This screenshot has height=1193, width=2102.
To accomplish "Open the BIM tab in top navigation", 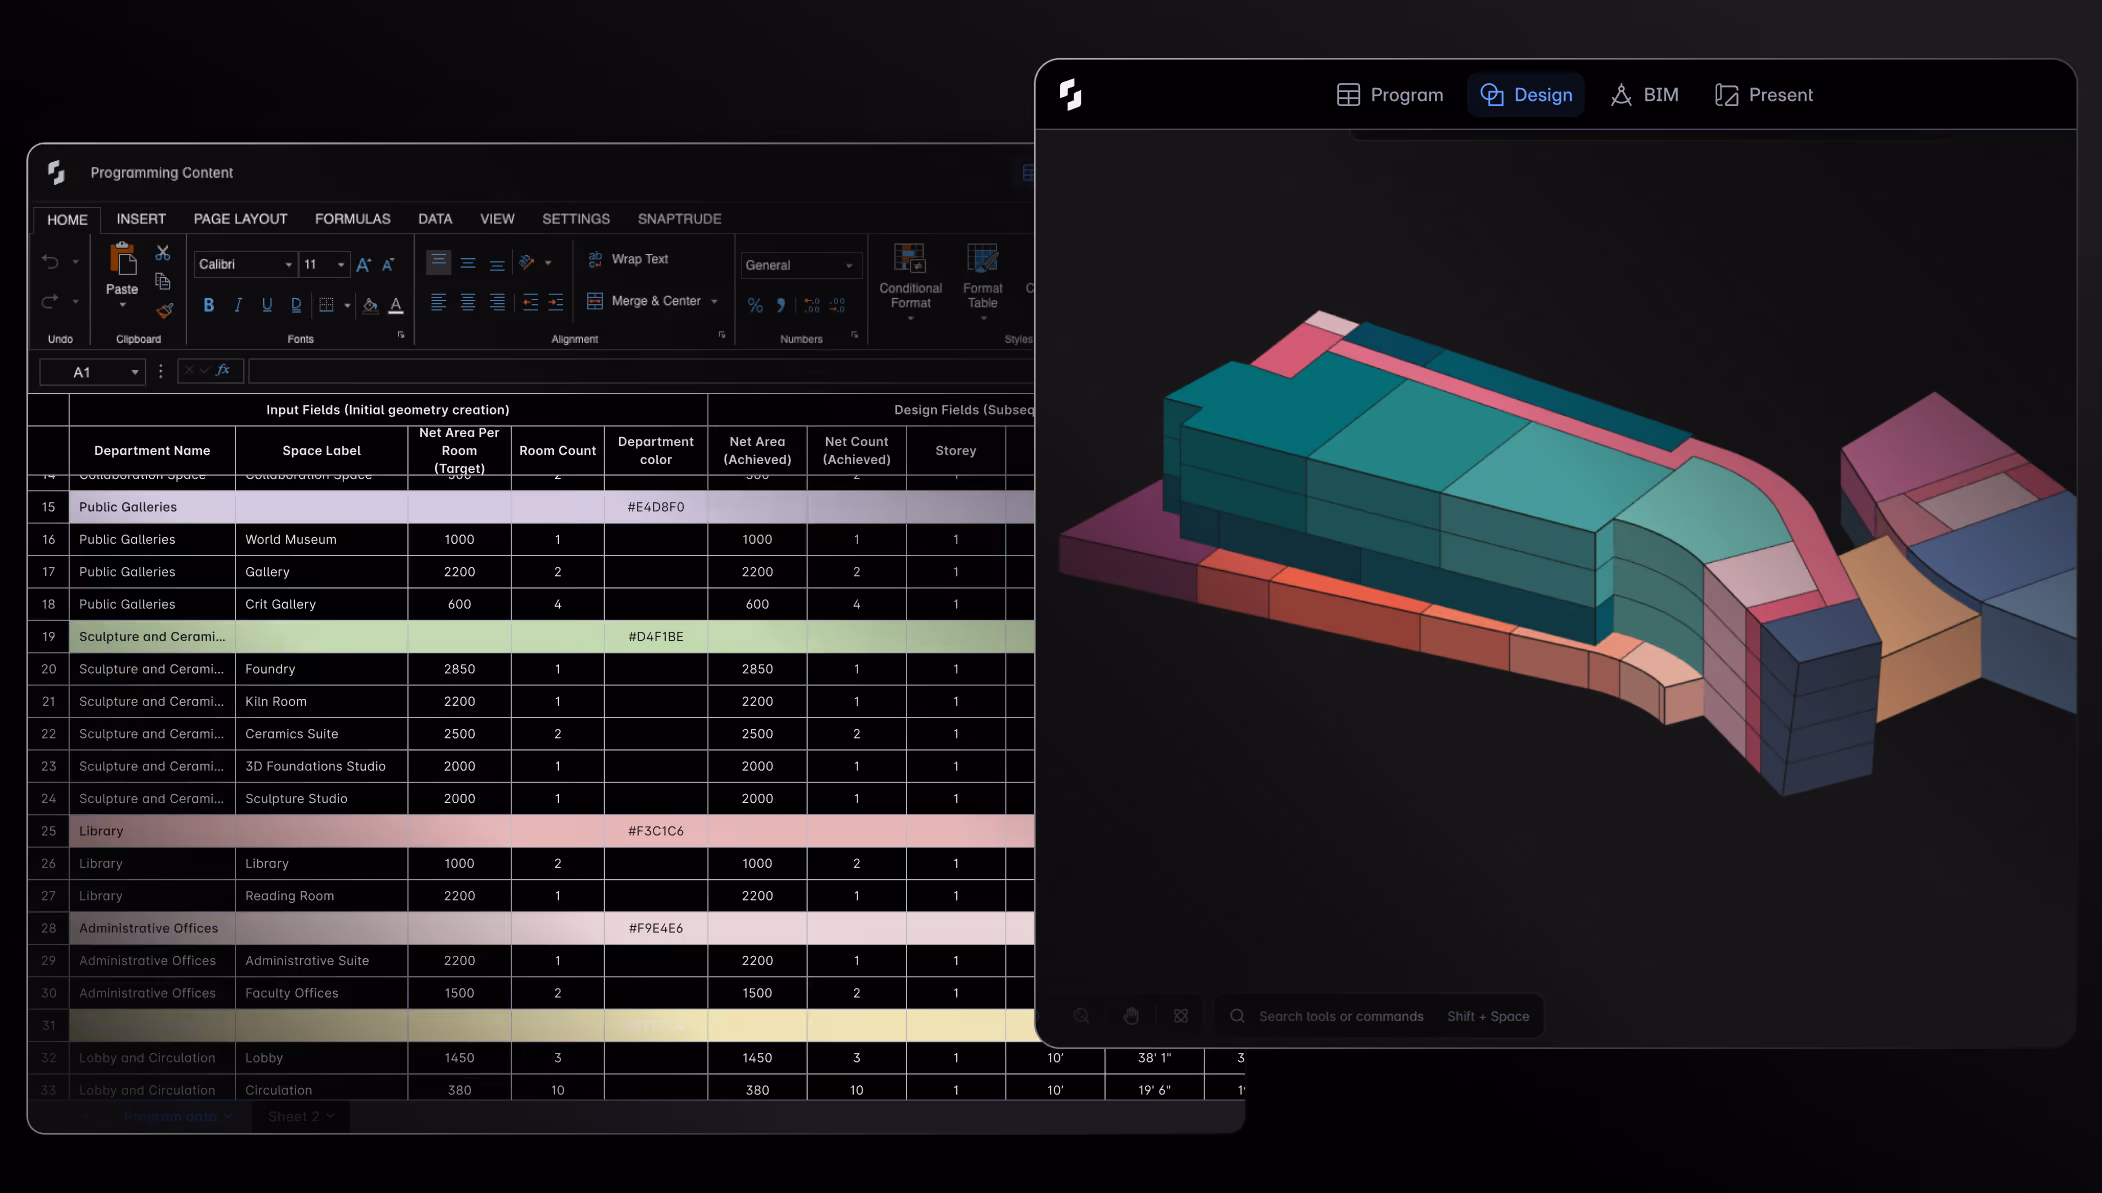I will (x=1644, y=95).
